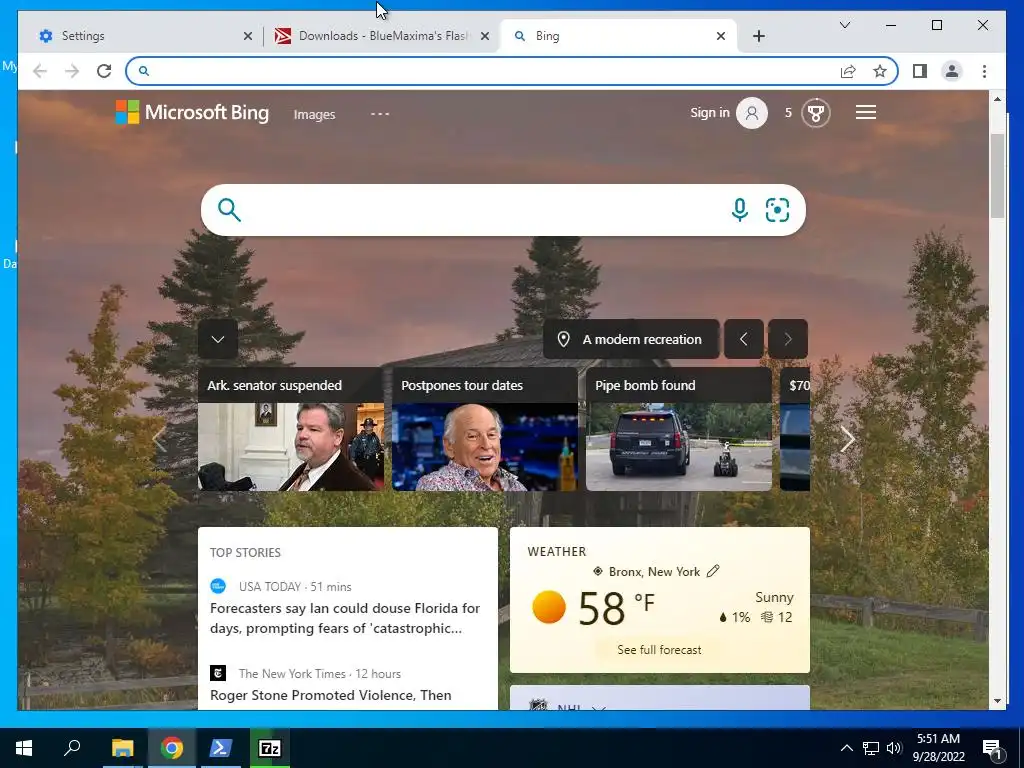Open Bing hamburger settings menu
This screenshot has width=1024, height=768.
pyautogui.click(x=865, y=112)
